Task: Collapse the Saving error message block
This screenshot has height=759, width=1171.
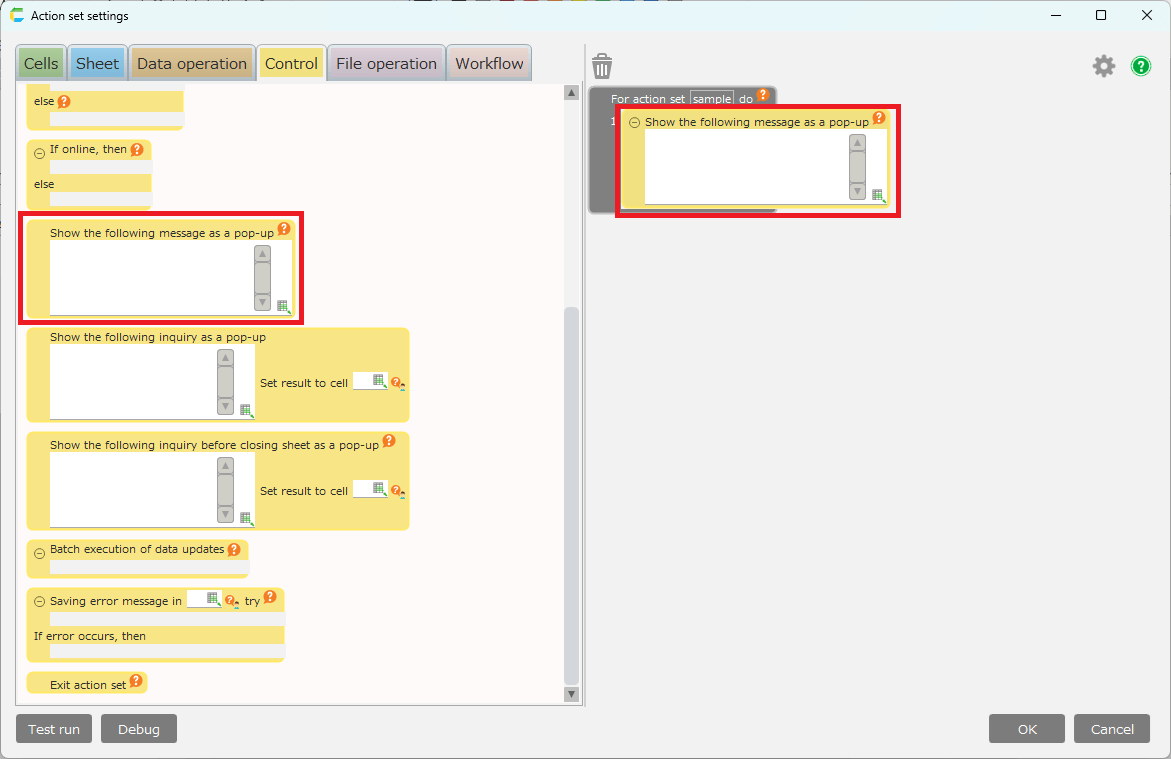Action: click(40, 602)
